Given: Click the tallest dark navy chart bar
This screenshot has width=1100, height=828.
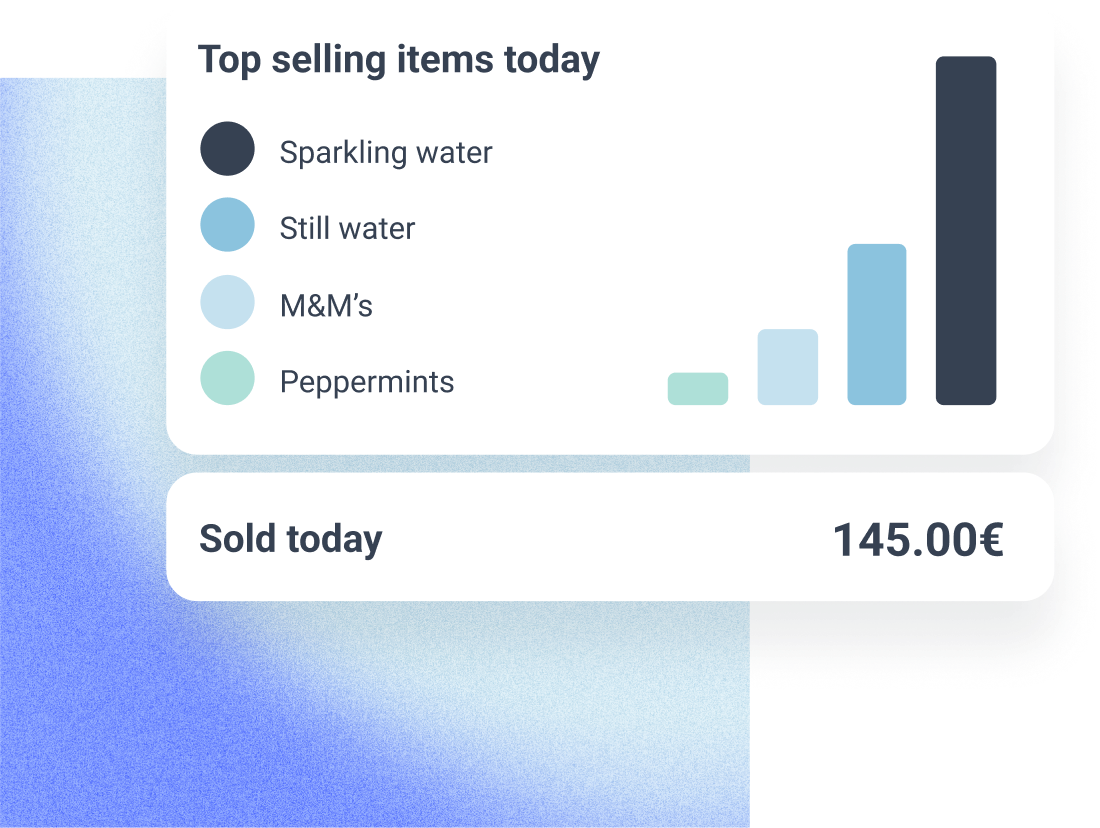Looking at the screenshot, I should point(966,231).
